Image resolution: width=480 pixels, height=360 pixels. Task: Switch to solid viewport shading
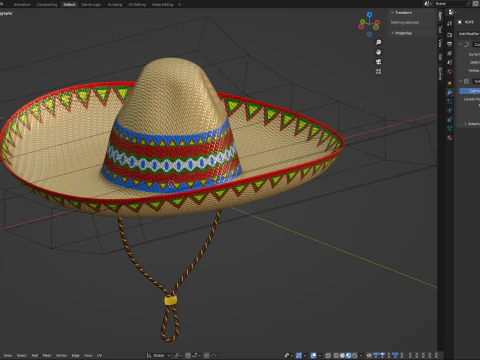[x=342, y=355]
